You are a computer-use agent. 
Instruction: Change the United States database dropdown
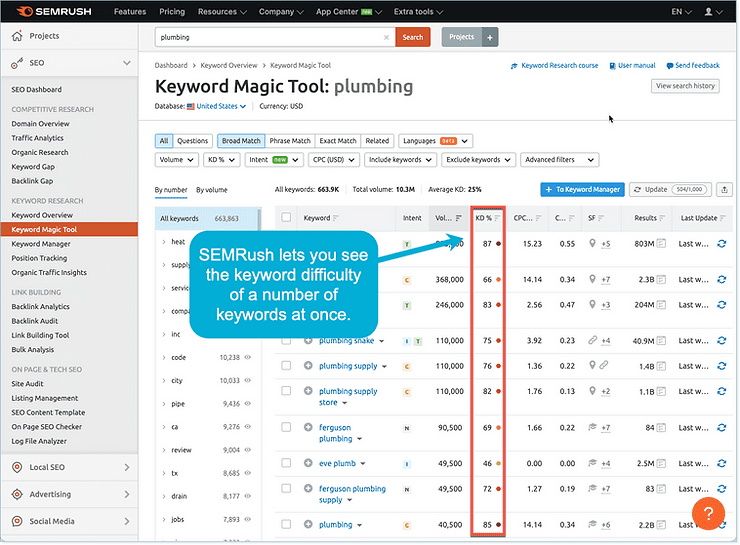(x=216, y=107)
